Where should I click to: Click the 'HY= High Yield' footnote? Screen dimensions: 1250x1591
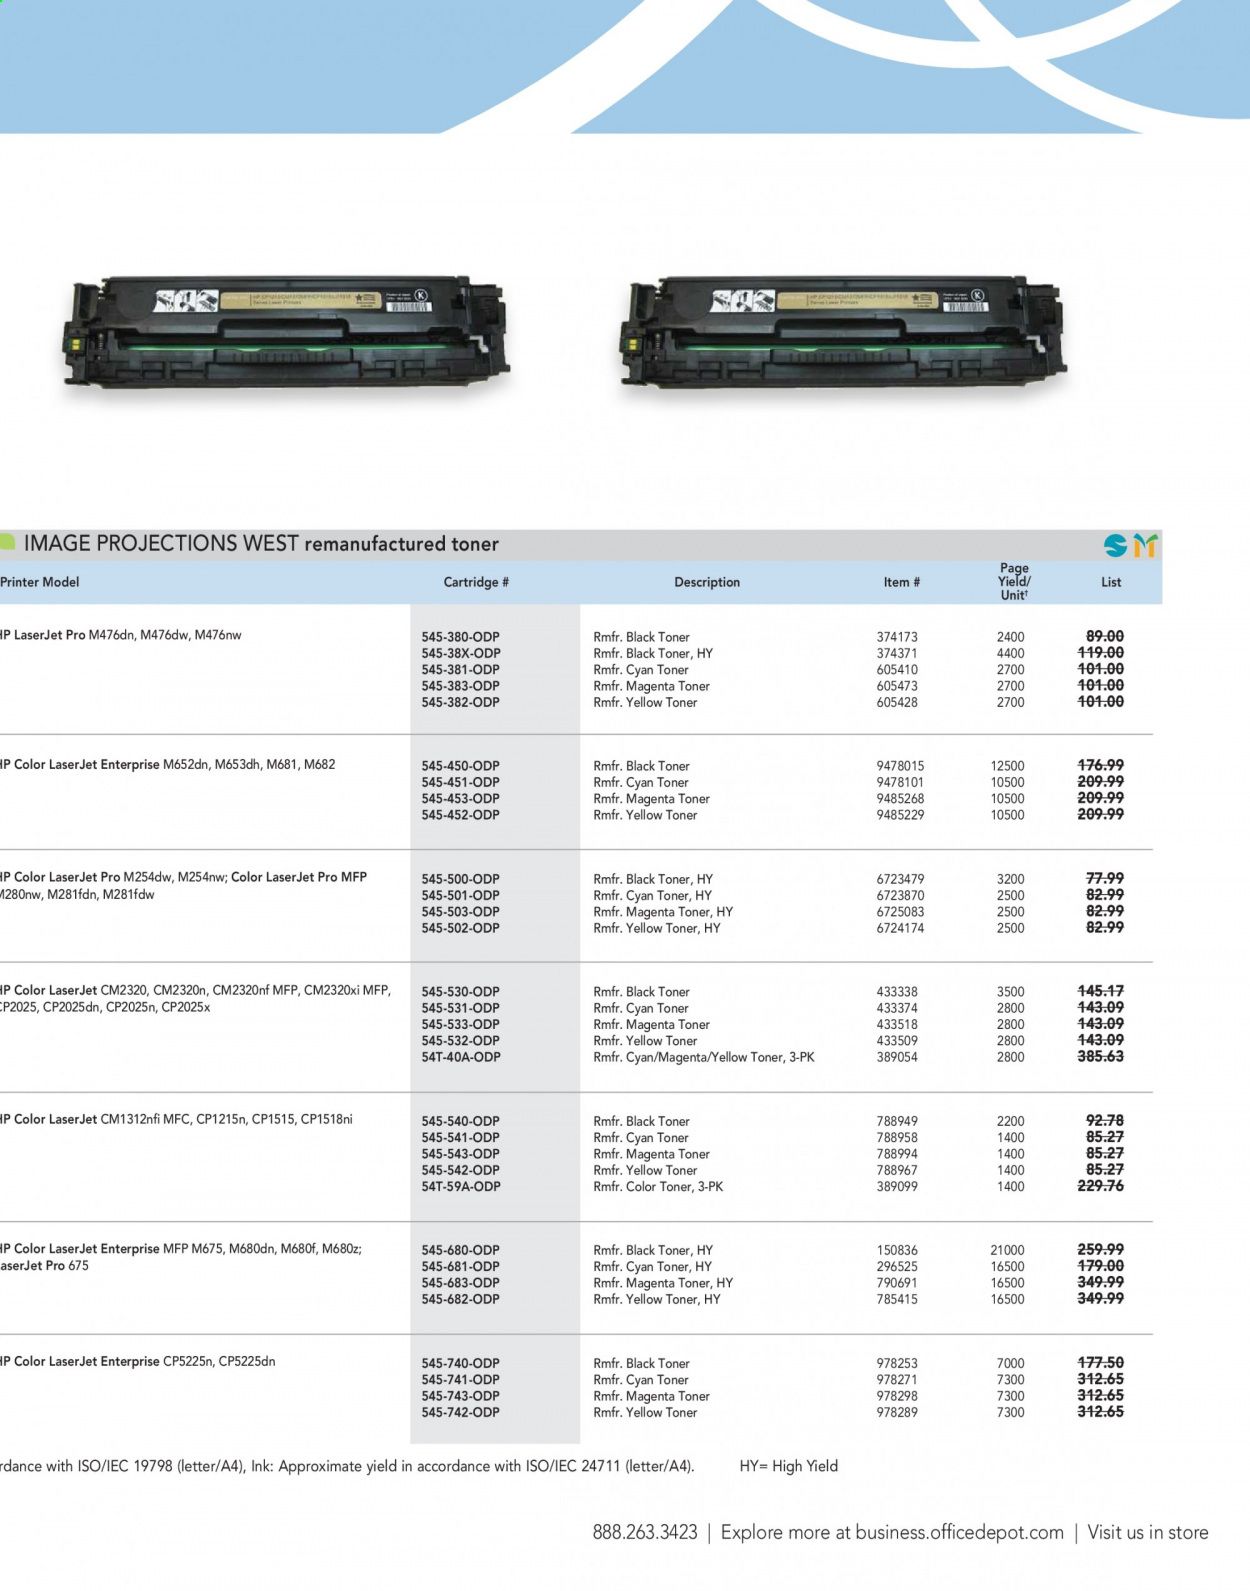point(788,1466)
